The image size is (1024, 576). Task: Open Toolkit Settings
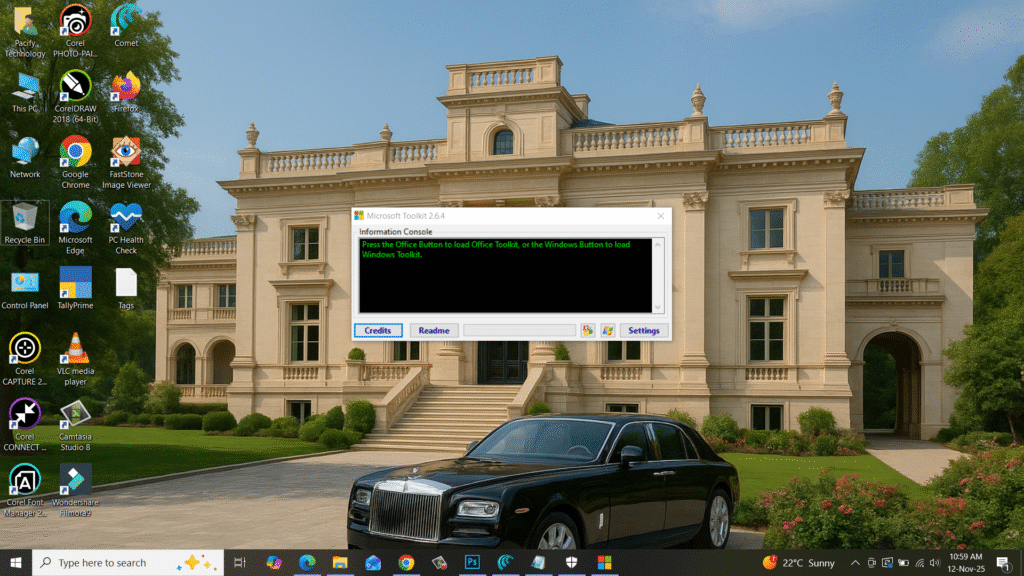pos(643,330)
